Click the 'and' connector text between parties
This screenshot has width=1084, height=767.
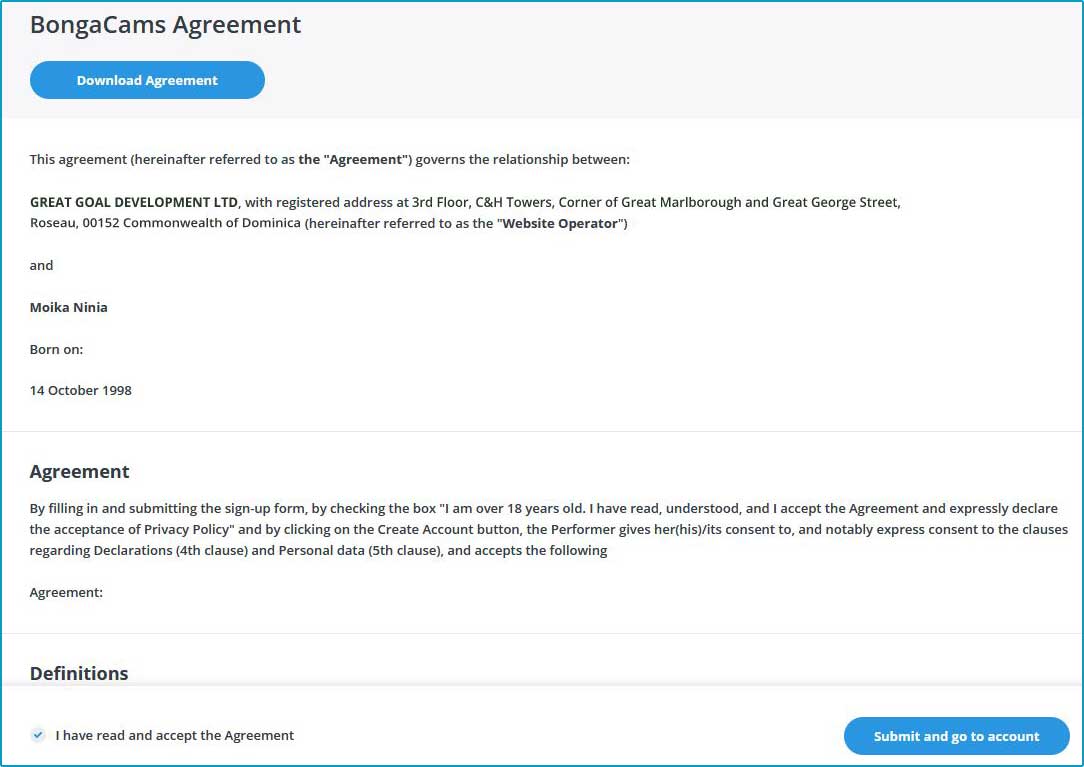click(x=41, y=265)
